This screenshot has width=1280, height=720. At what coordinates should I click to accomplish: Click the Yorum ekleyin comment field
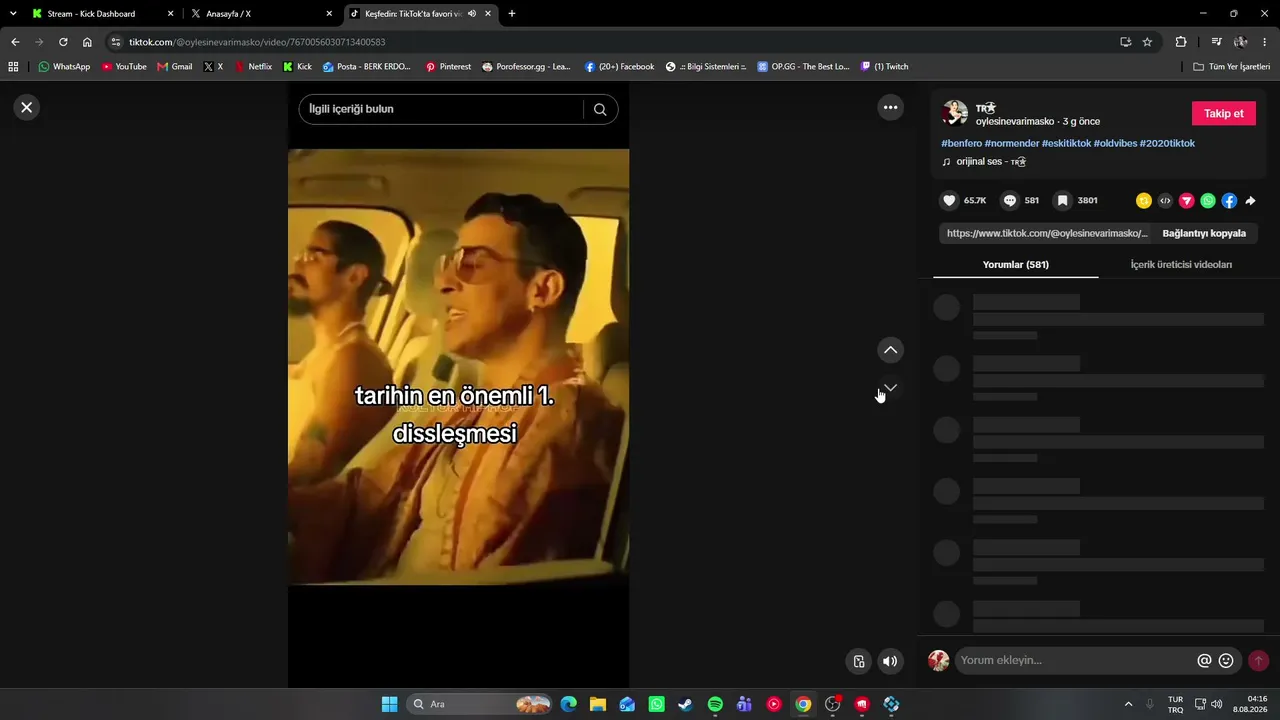pyautogui.click(x=1075, y=660)
